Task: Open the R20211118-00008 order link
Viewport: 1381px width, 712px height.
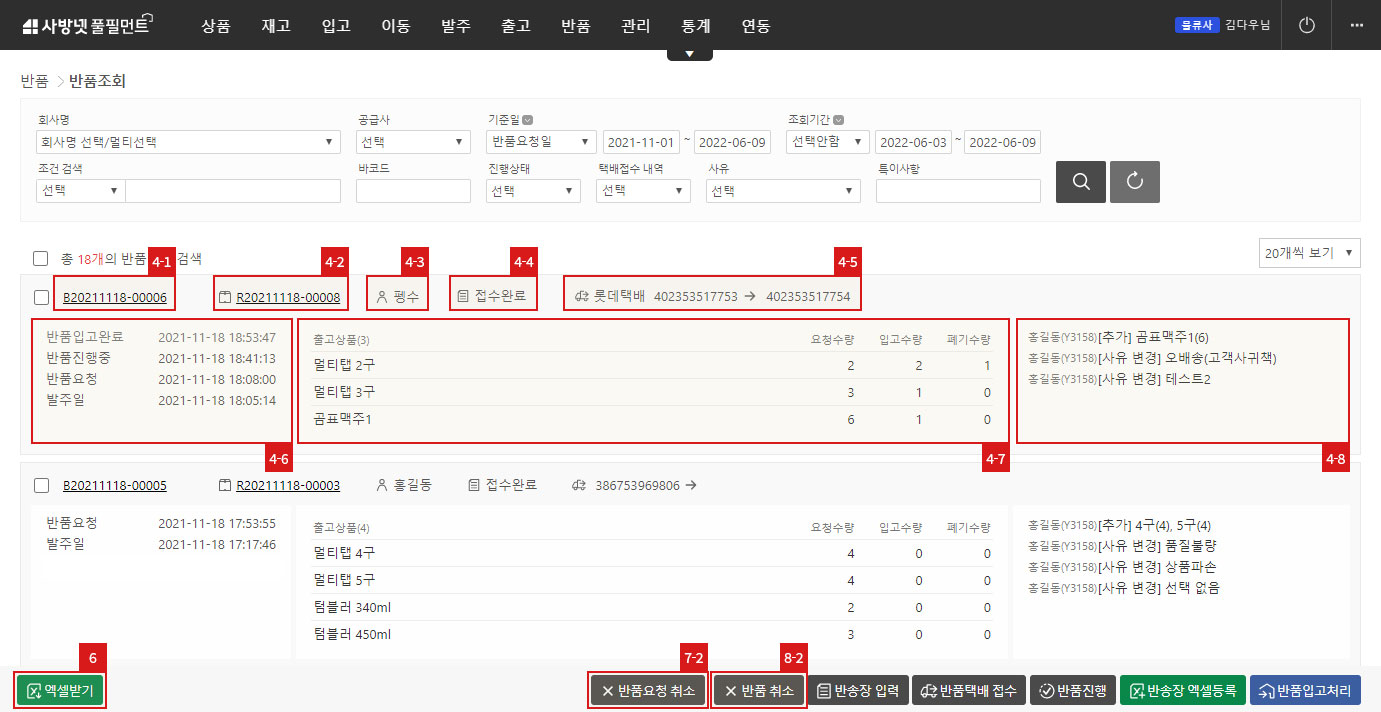Action: 288,297
